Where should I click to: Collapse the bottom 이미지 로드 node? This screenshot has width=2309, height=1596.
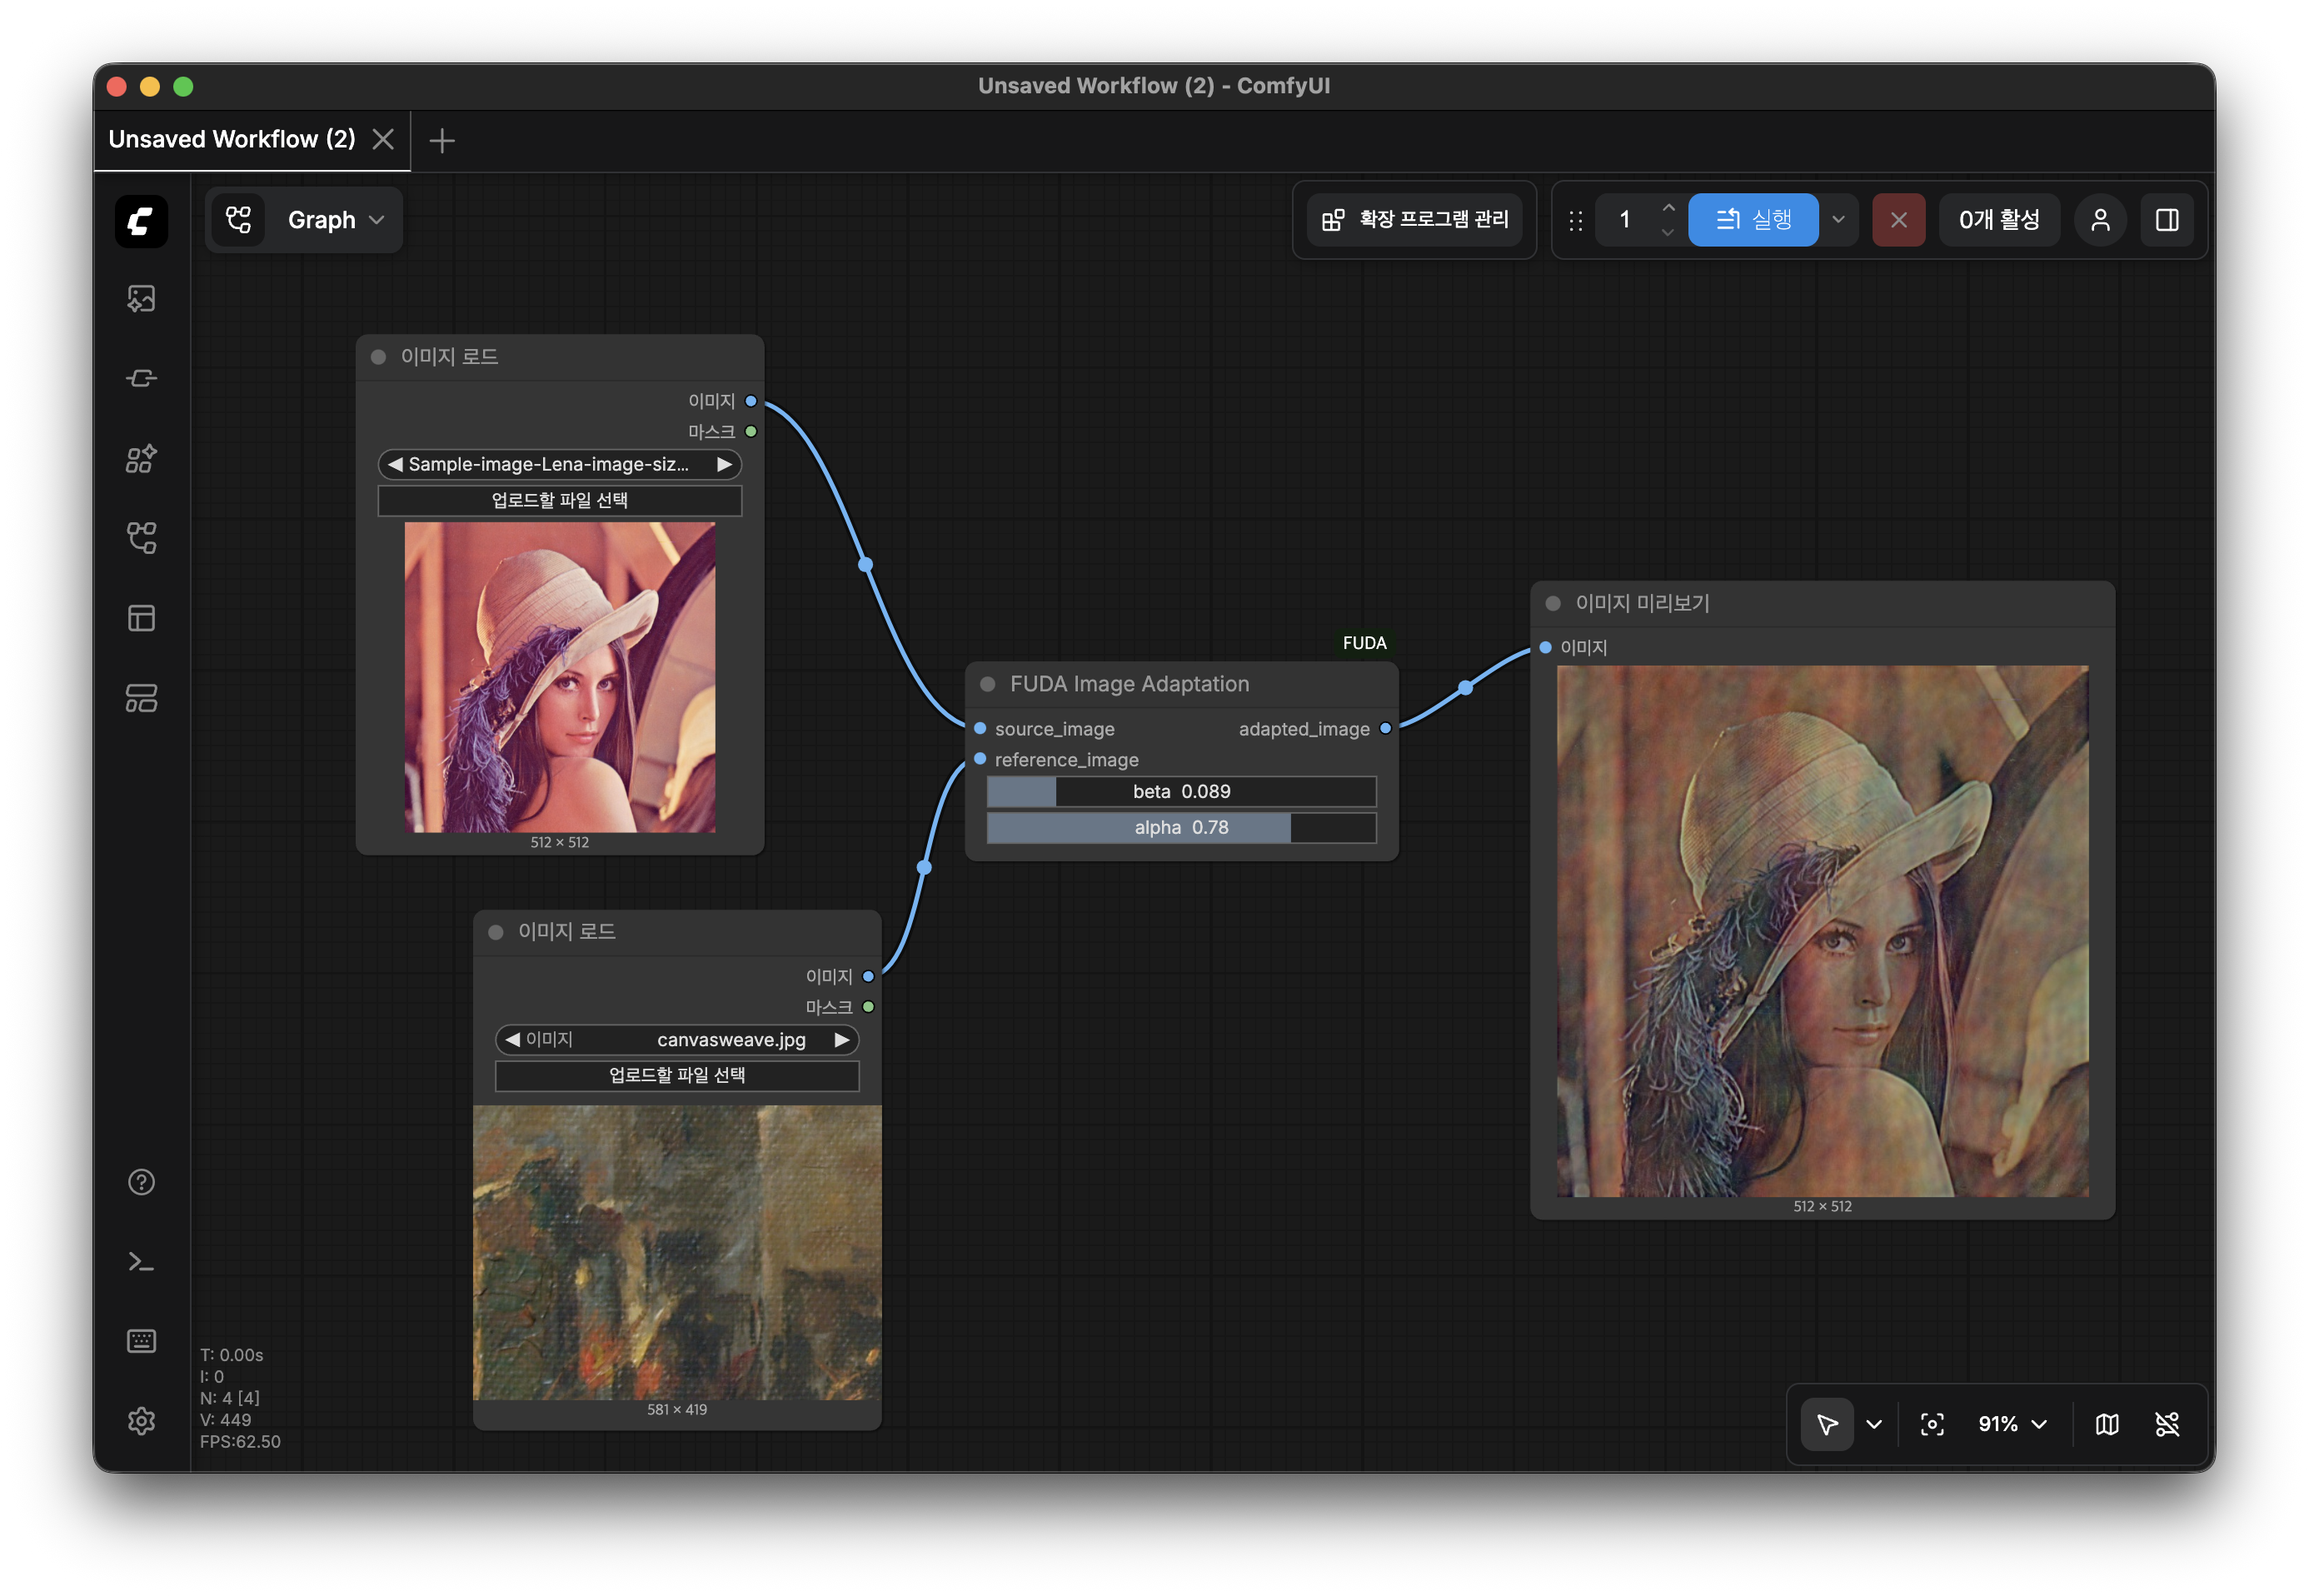pyautogui.click(x=495, y=932)
